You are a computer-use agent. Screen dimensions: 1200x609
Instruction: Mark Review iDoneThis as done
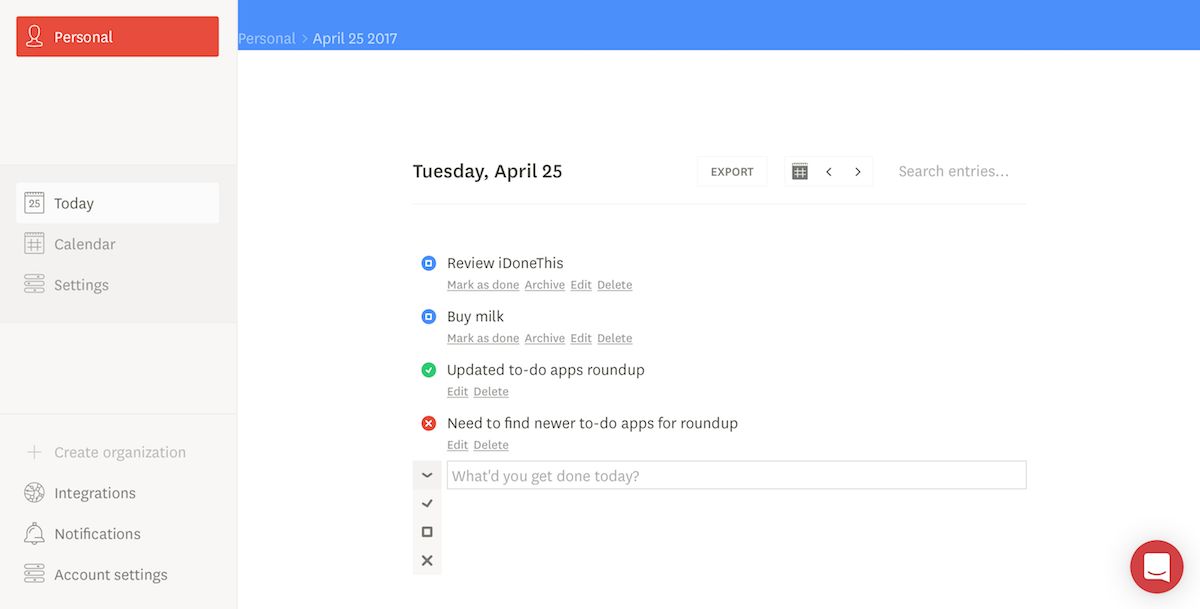point(482,284)
